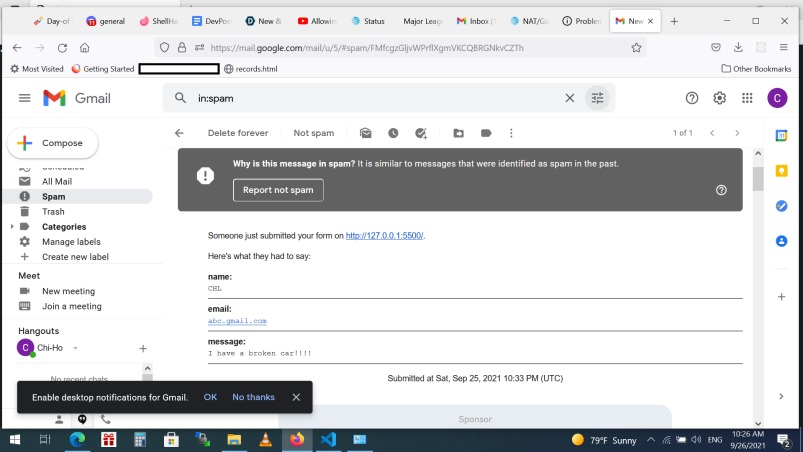Open the Gmail main menu hamburger

coord(25,98)
